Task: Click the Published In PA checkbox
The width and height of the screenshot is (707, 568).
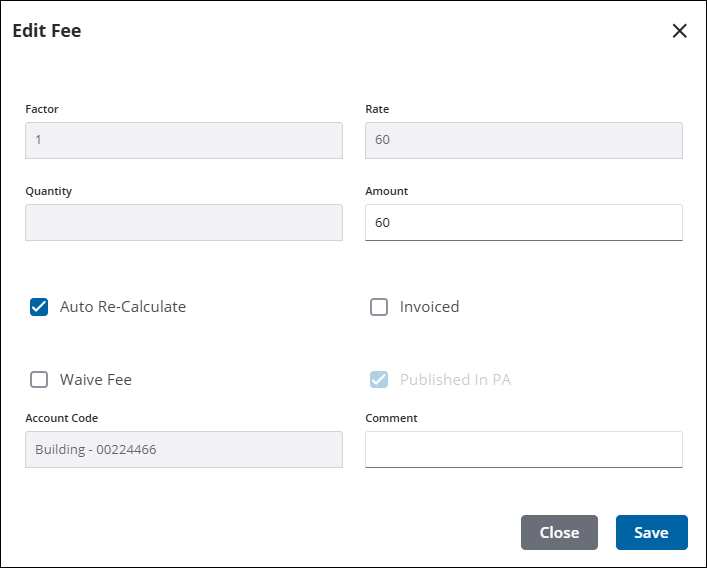Action: (x=379, y=380)
